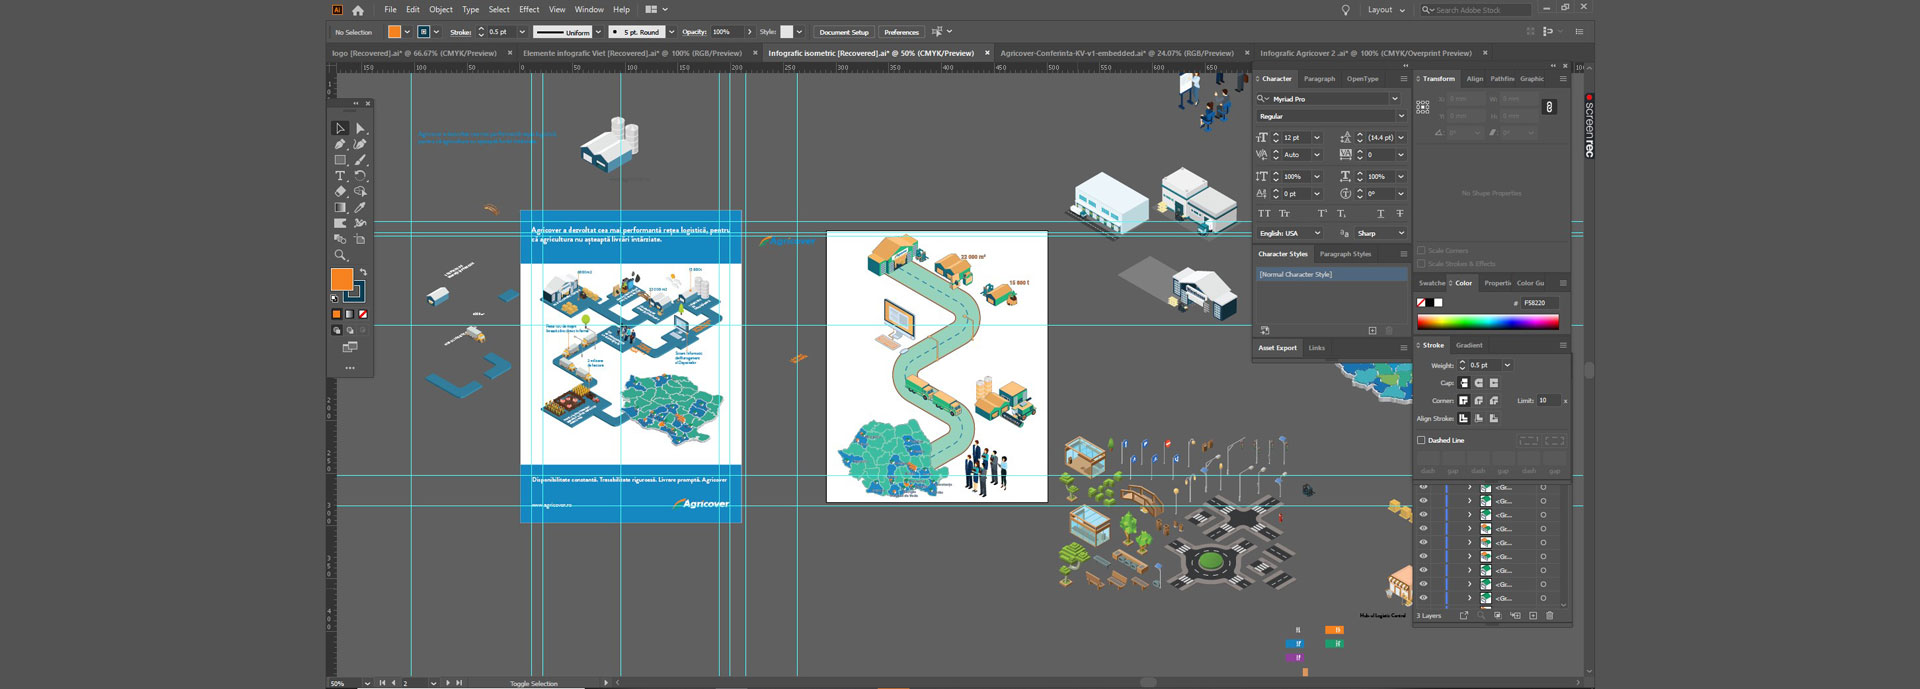Image resolution: width=1920 pixels, height=689 pixels.
Task: Swap fill and stroke colors
Action: [364, 272]
